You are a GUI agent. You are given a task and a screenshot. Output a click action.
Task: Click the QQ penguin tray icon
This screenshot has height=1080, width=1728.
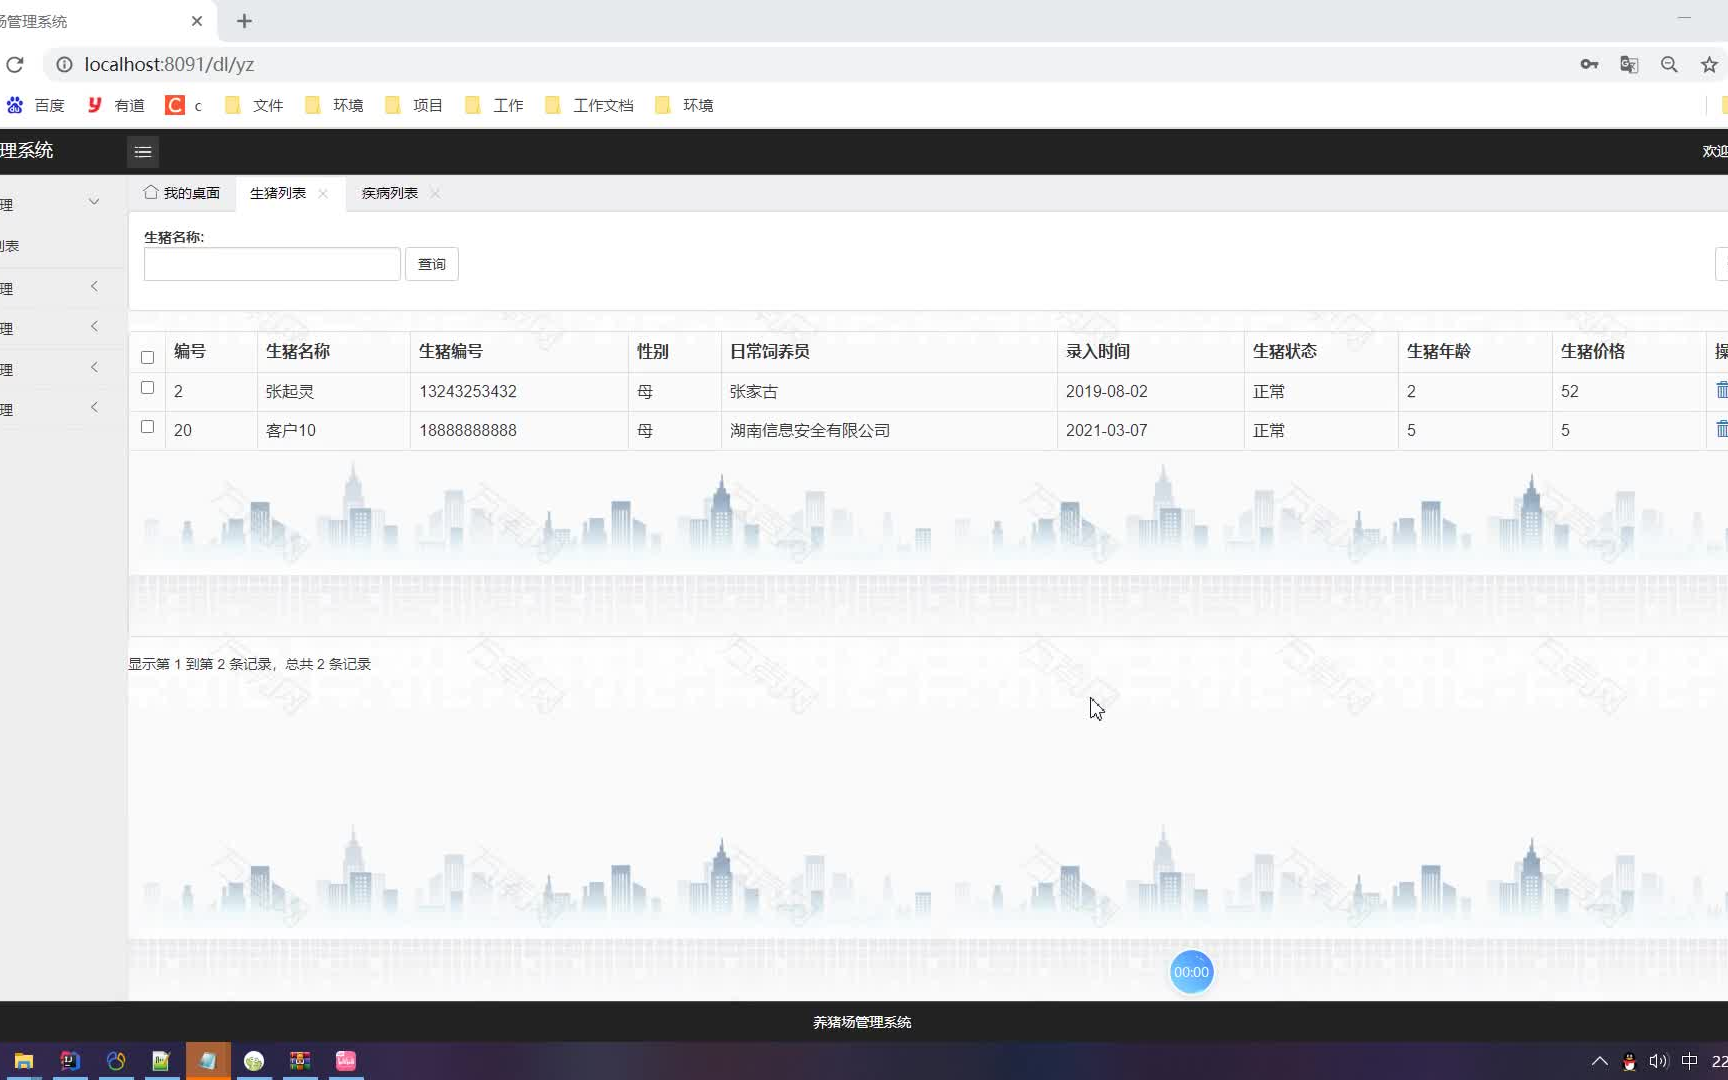pos(1629,1062)
